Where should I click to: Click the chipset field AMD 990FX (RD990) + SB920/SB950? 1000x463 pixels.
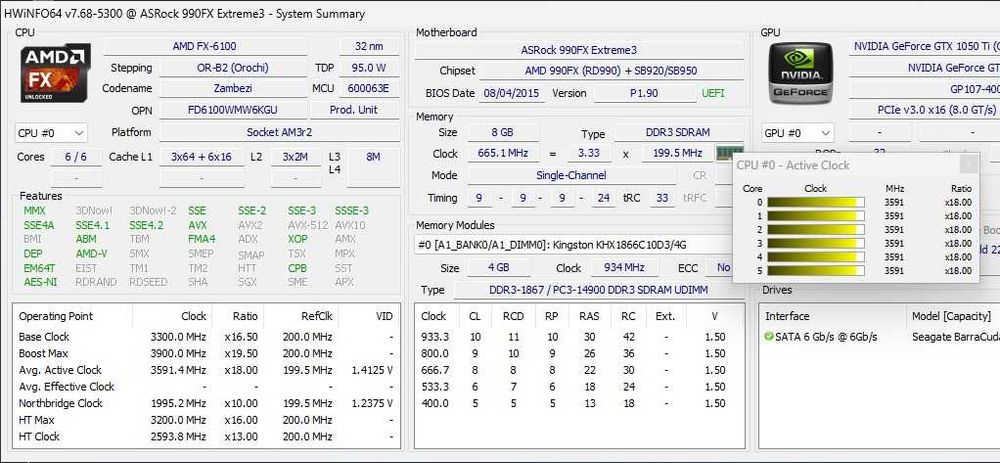tap(611, 71)
